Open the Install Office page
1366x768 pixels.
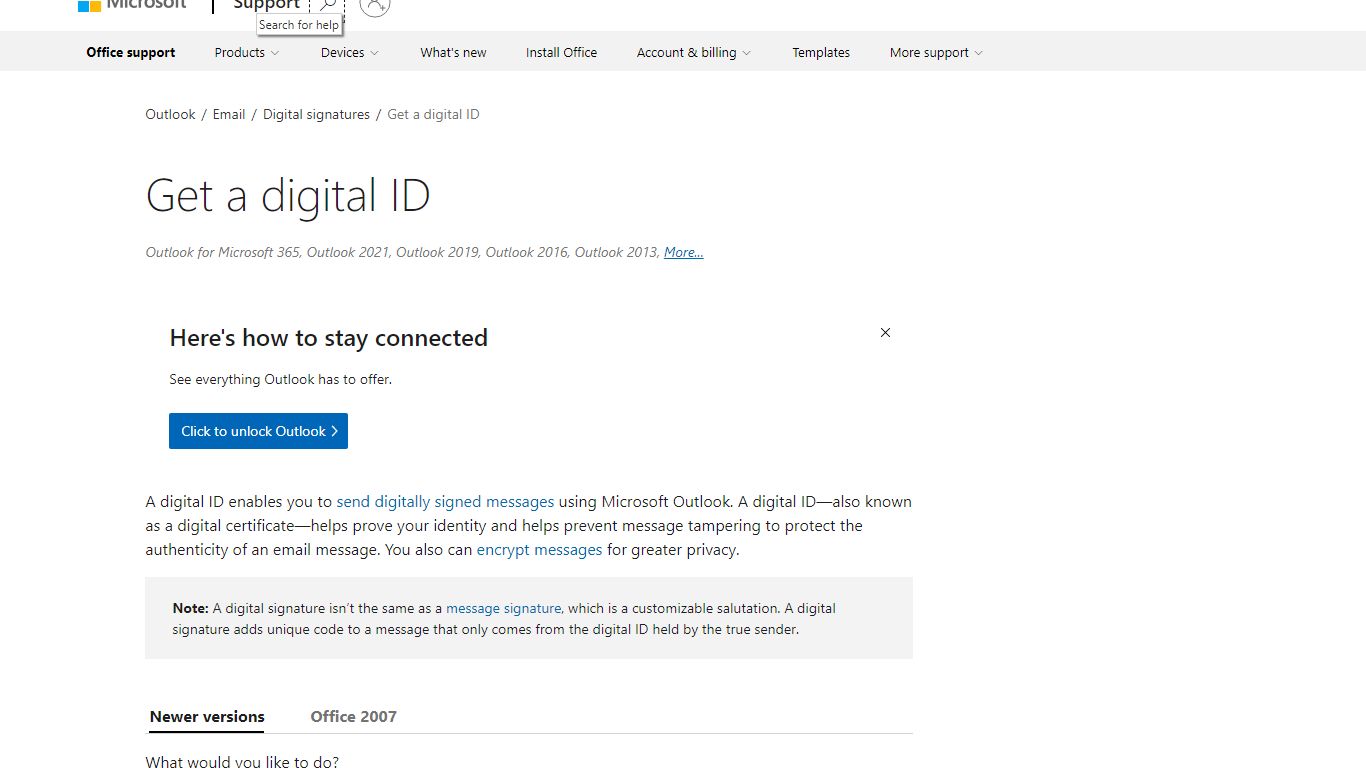[561, 52]
